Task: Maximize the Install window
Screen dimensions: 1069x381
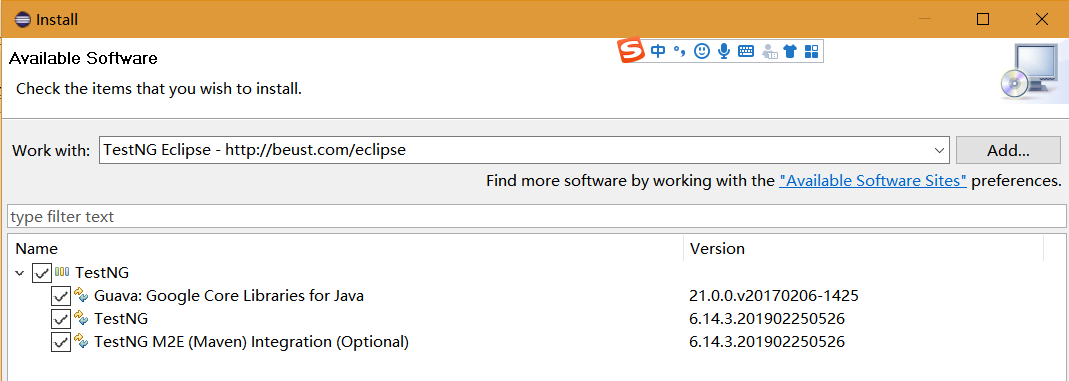Action: pos(982,19)
